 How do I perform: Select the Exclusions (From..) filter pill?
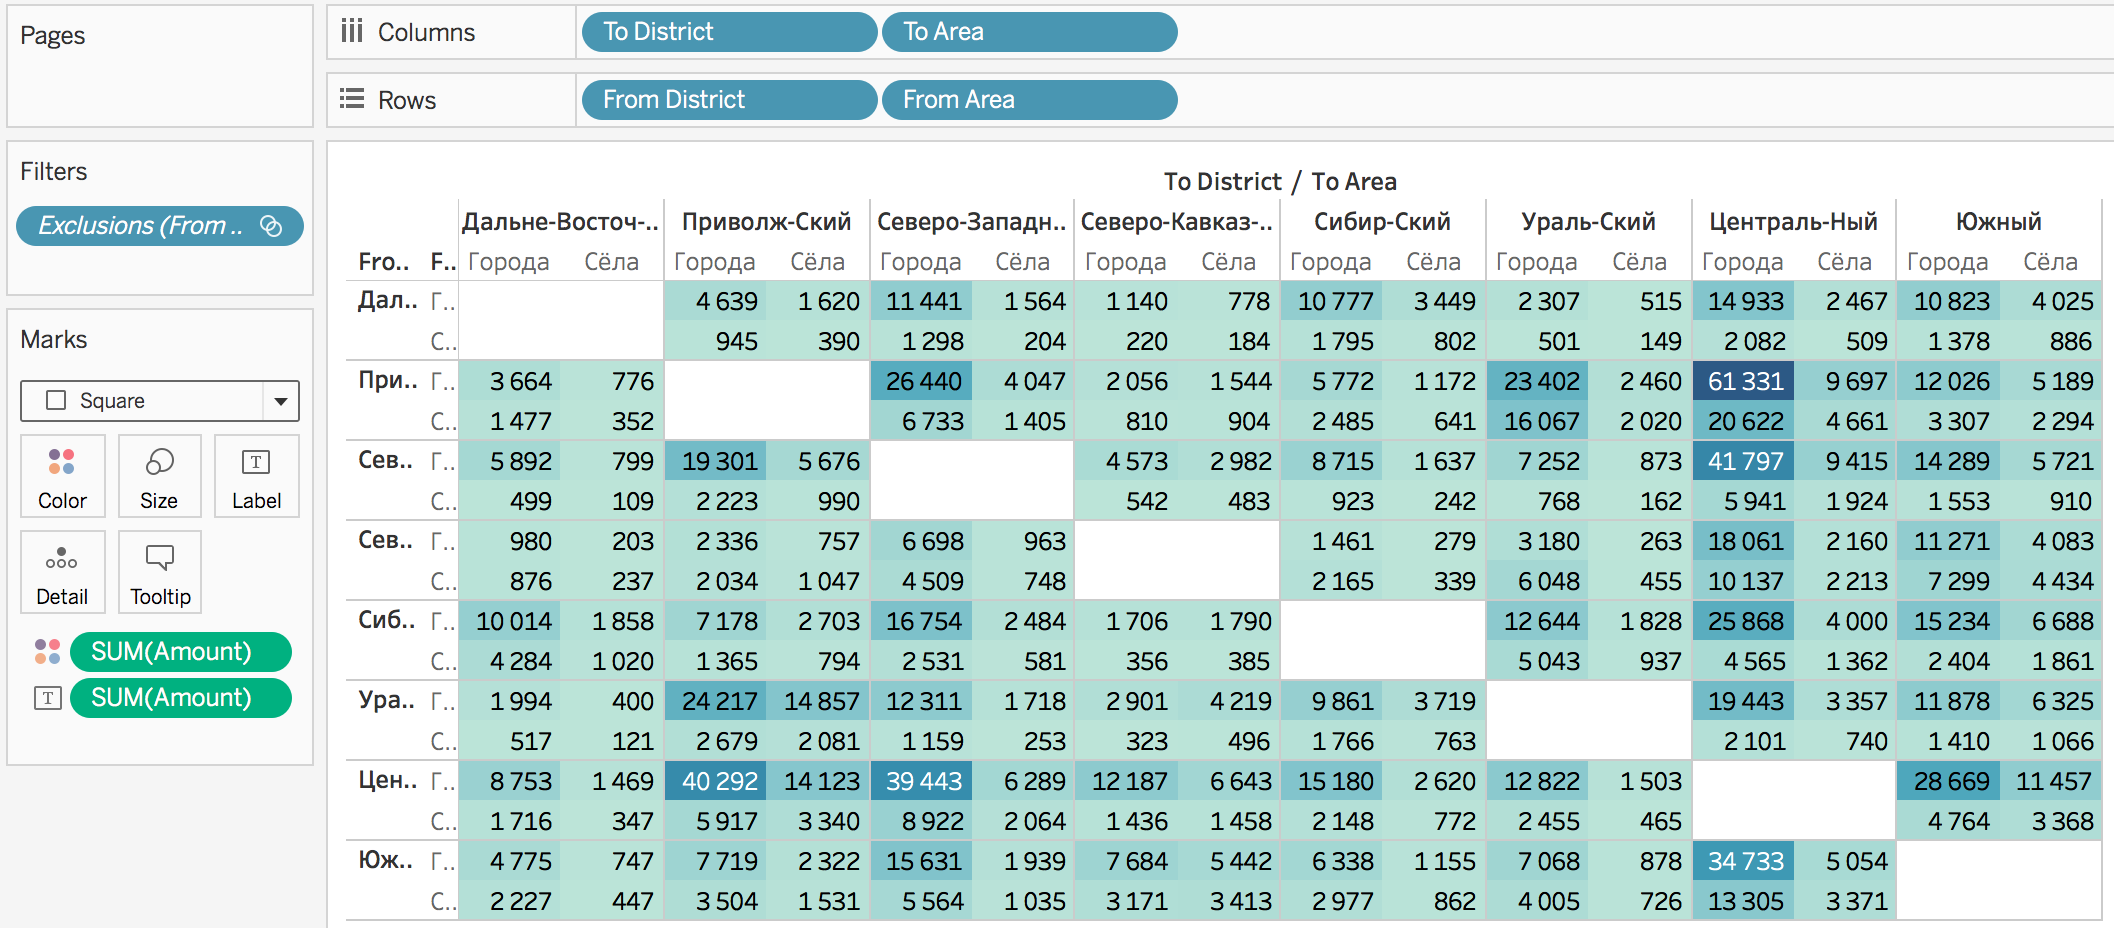140,226
